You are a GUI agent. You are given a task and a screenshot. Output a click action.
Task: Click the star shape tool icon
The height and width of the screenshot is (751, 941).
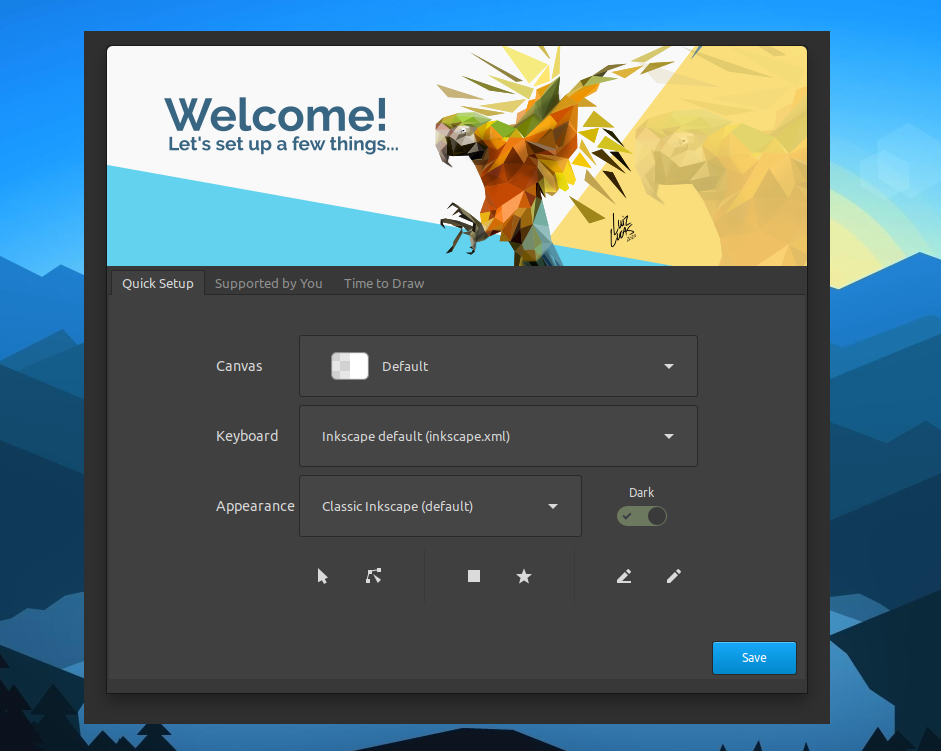pyautogui.click(x=524, y=576)
